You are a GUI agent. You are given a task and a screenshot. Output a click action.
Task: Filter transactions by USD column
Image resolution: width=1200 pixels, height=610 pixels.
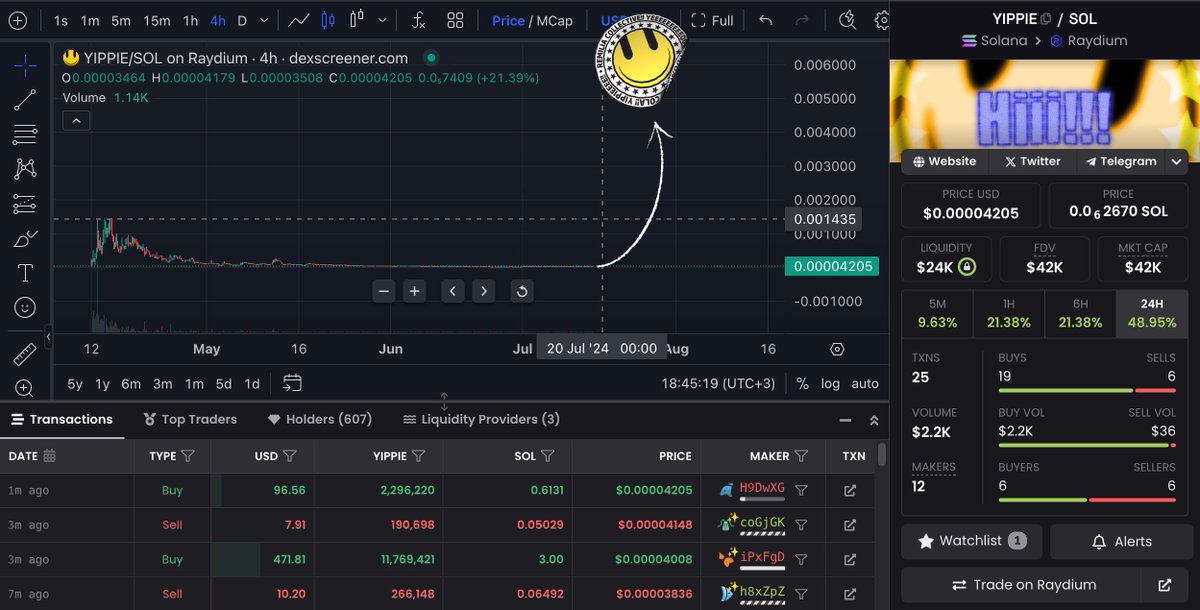289,456
